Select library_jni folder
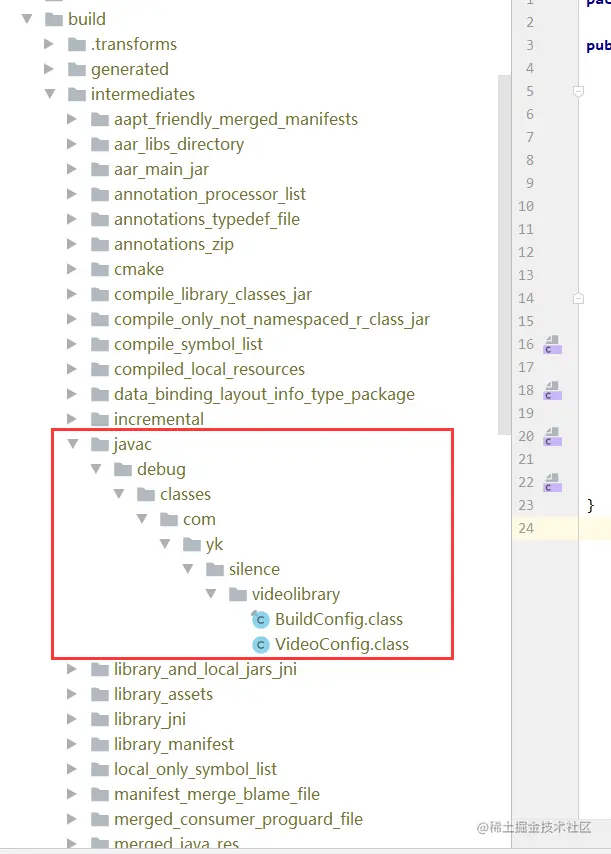The image size is (611, 854). pyautogui.click(x=150, y=719)
